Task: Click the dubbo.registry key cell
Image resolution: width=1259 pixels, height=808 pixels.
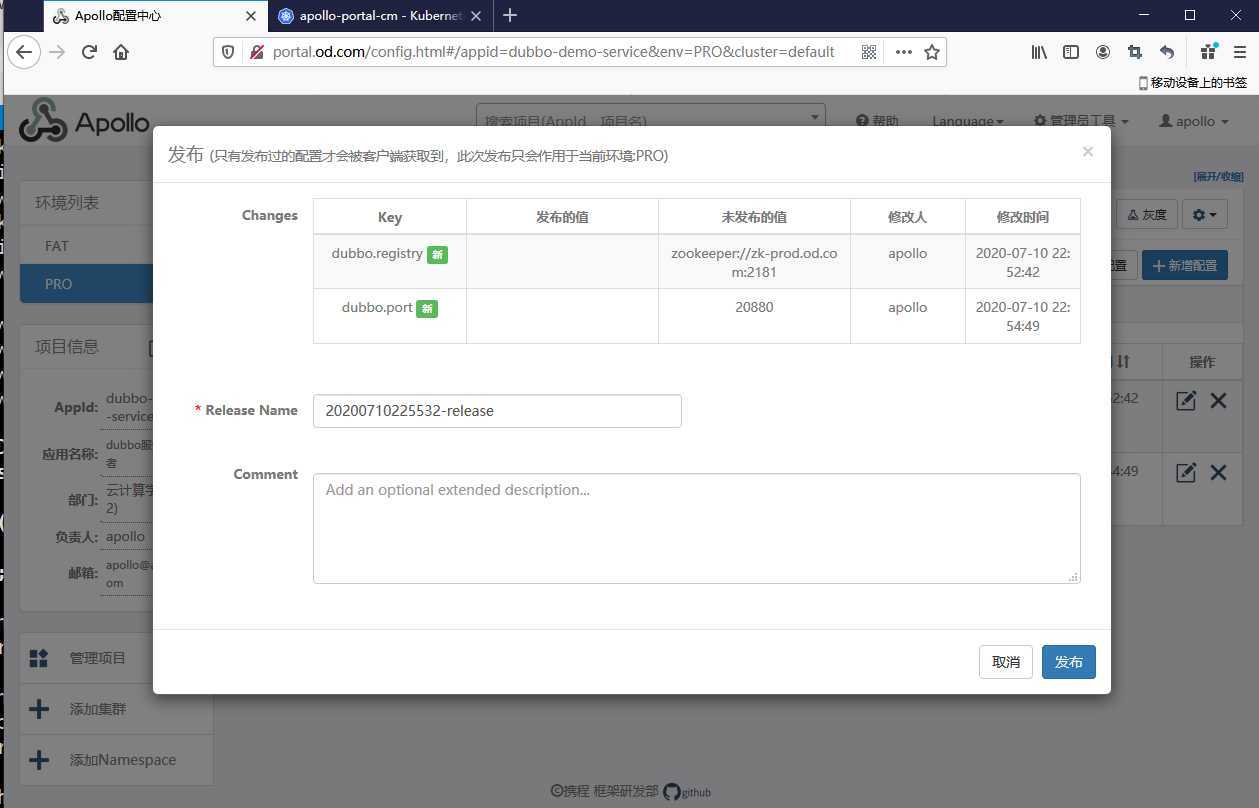Action: (x=390, y=262)
